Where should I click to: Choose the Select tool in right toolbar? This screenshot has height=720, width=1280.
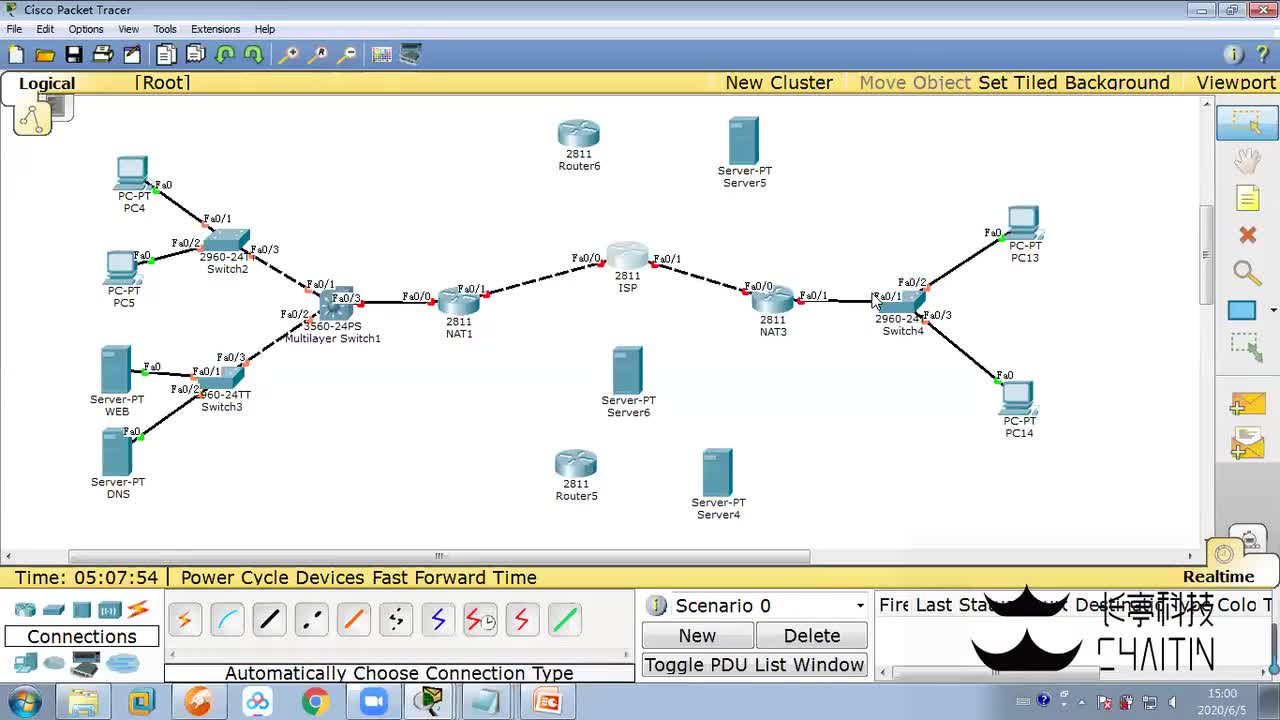(1247, 122)
